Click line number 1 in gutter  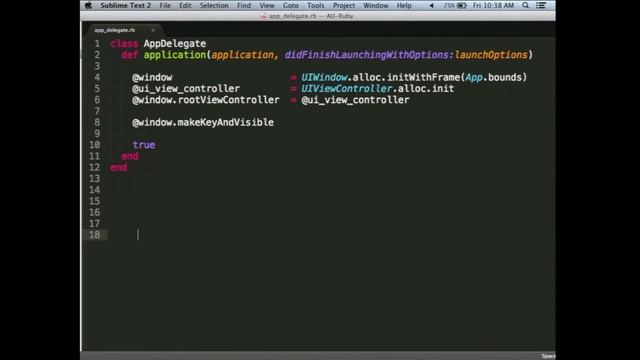[x=97, y=44]
